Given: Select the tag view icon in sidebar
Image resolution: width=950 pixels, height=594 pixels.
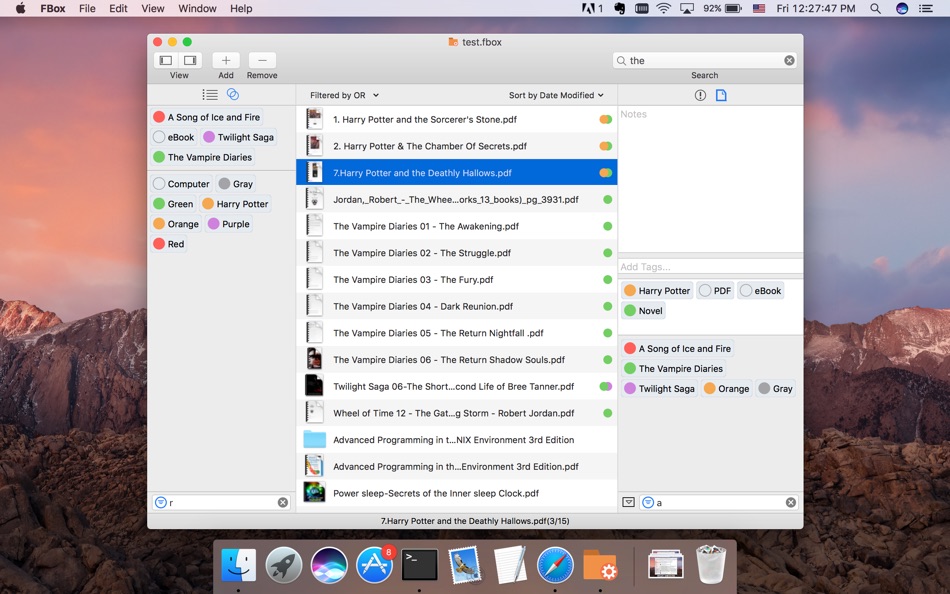Looking at the screenshot, I should click(233, 95).
